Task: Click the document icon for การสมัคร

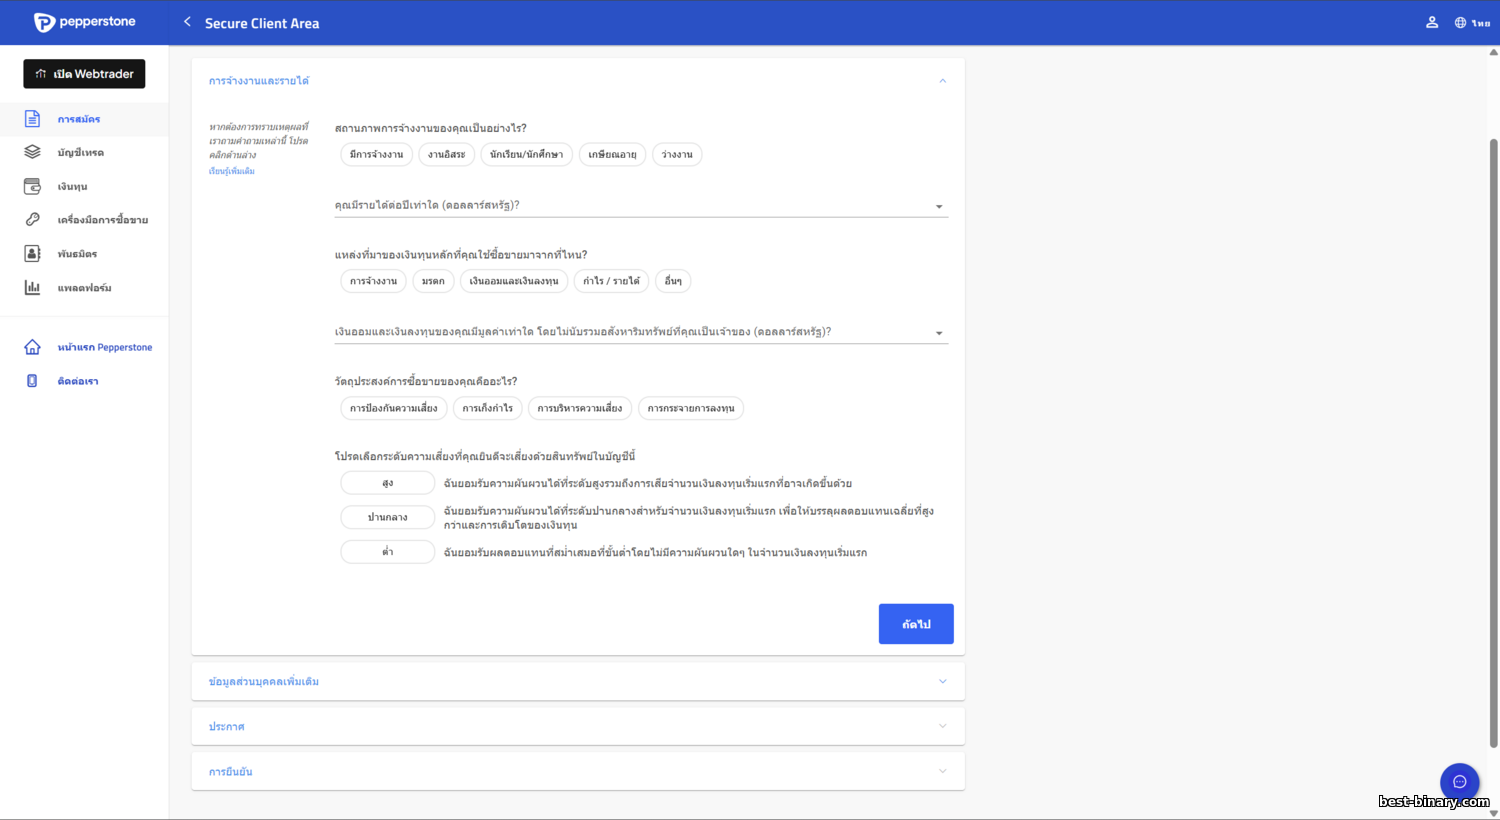Action: tap(32, 119)
